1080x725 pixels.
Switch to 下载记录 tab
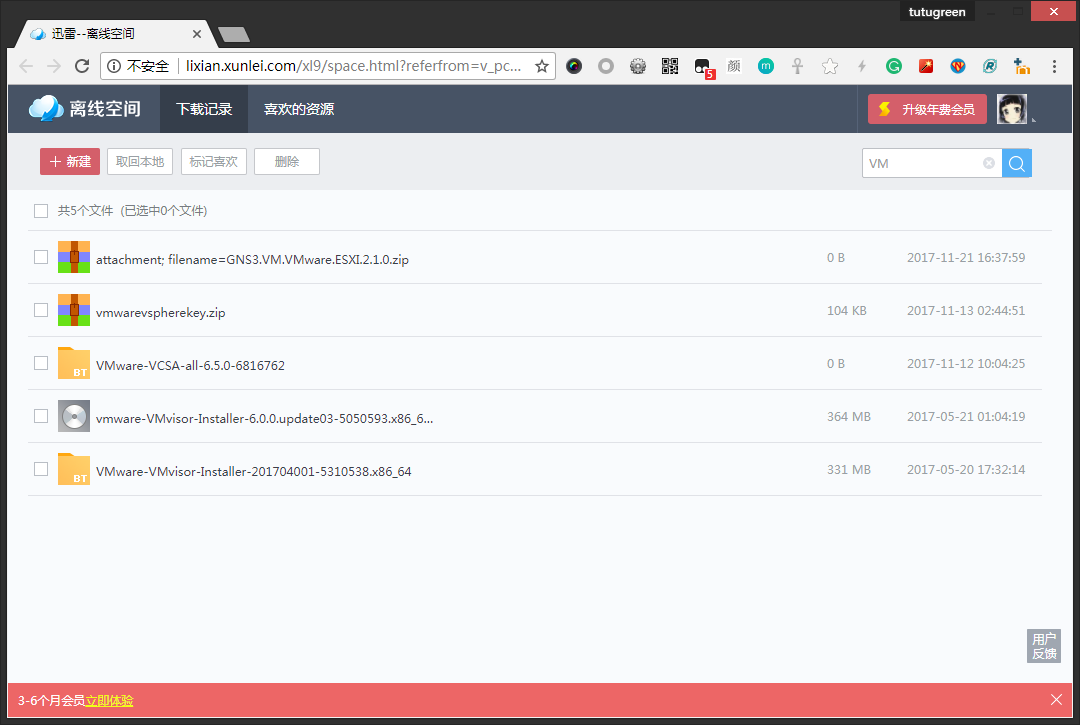click(204, 109)
